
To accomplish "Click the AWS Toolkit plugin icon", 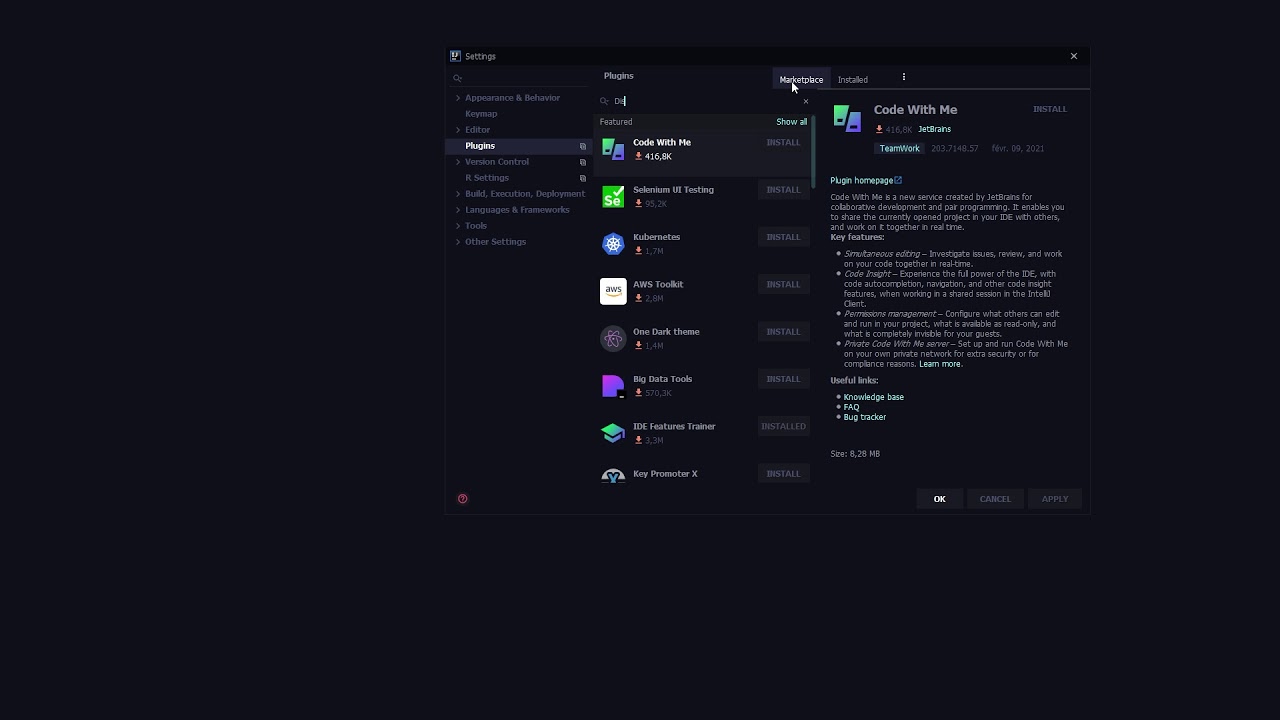I will [613, 291].
